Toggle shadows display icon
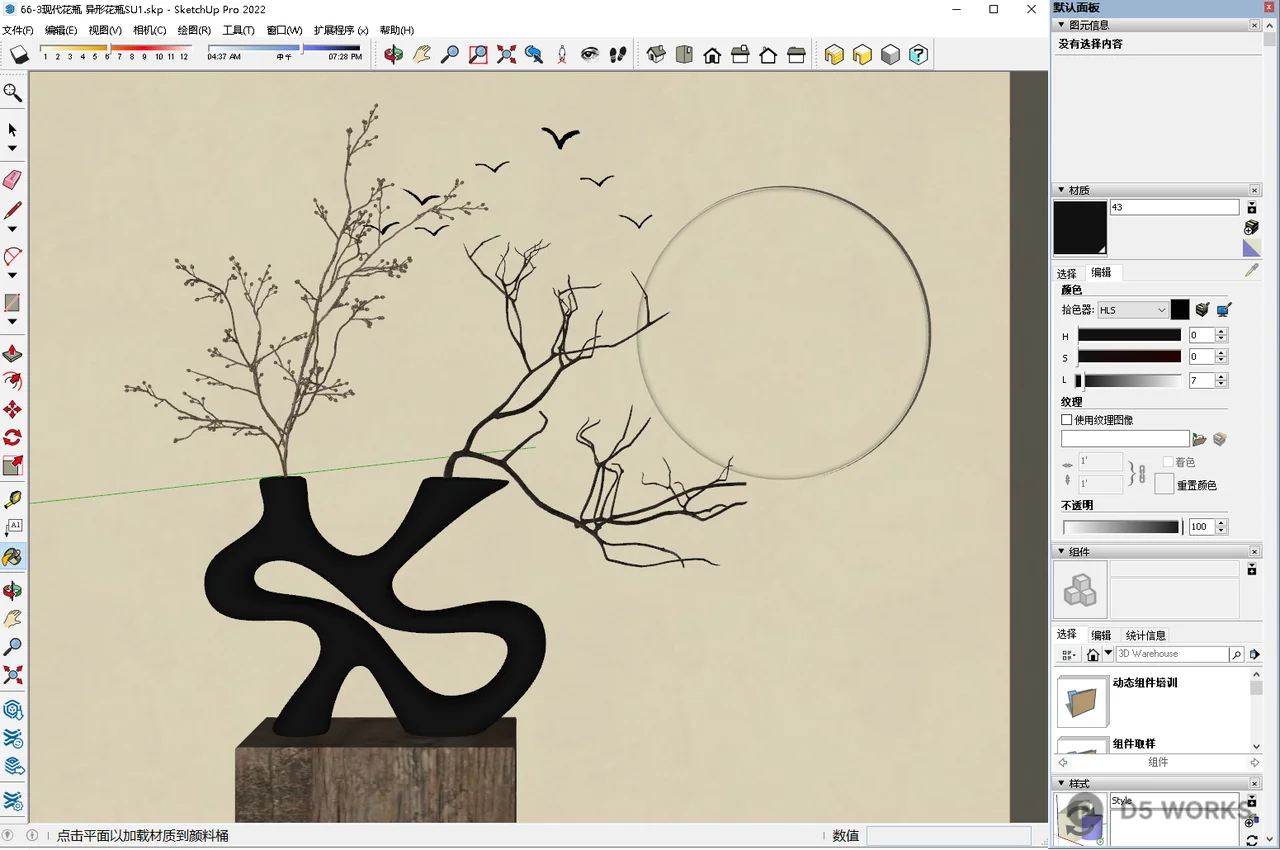This screenshot has height=850, width=1280. [20, 54]
